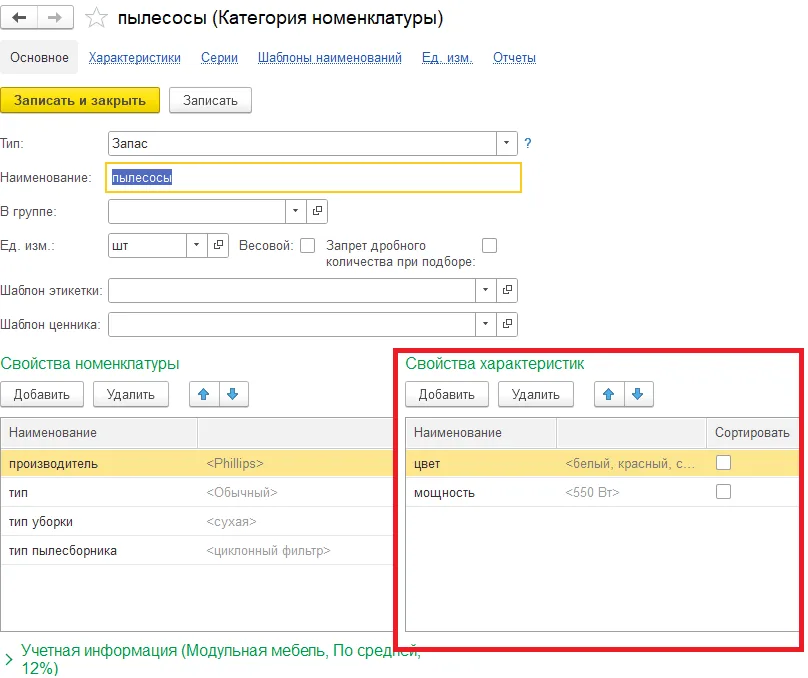Screen dimensions: 808x678
Task: Check Сортировать for the цвет row
Action: point(723,463)
